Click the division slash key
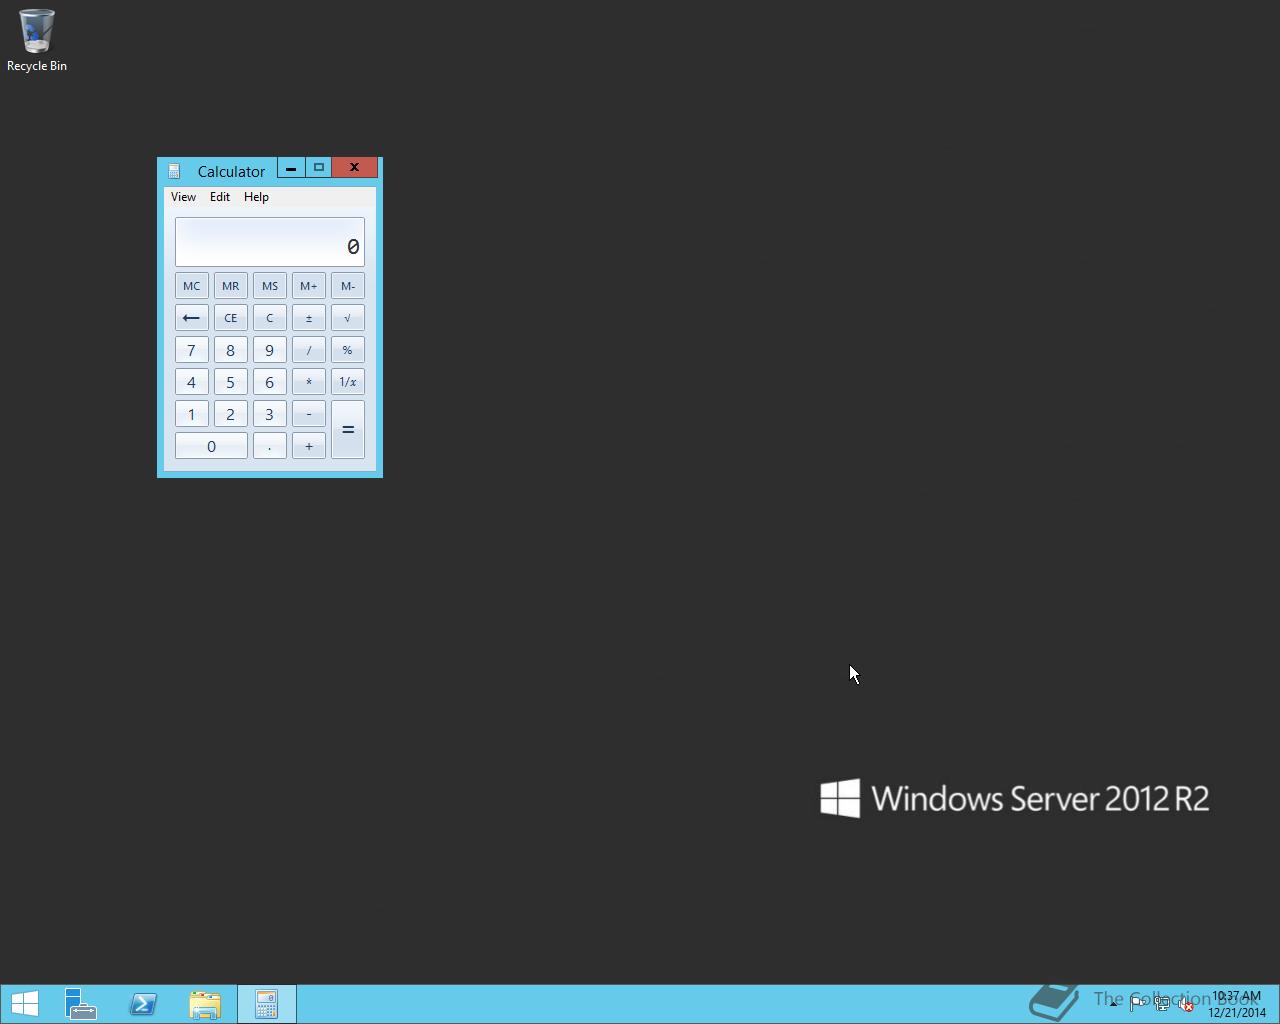 (308, 350)
